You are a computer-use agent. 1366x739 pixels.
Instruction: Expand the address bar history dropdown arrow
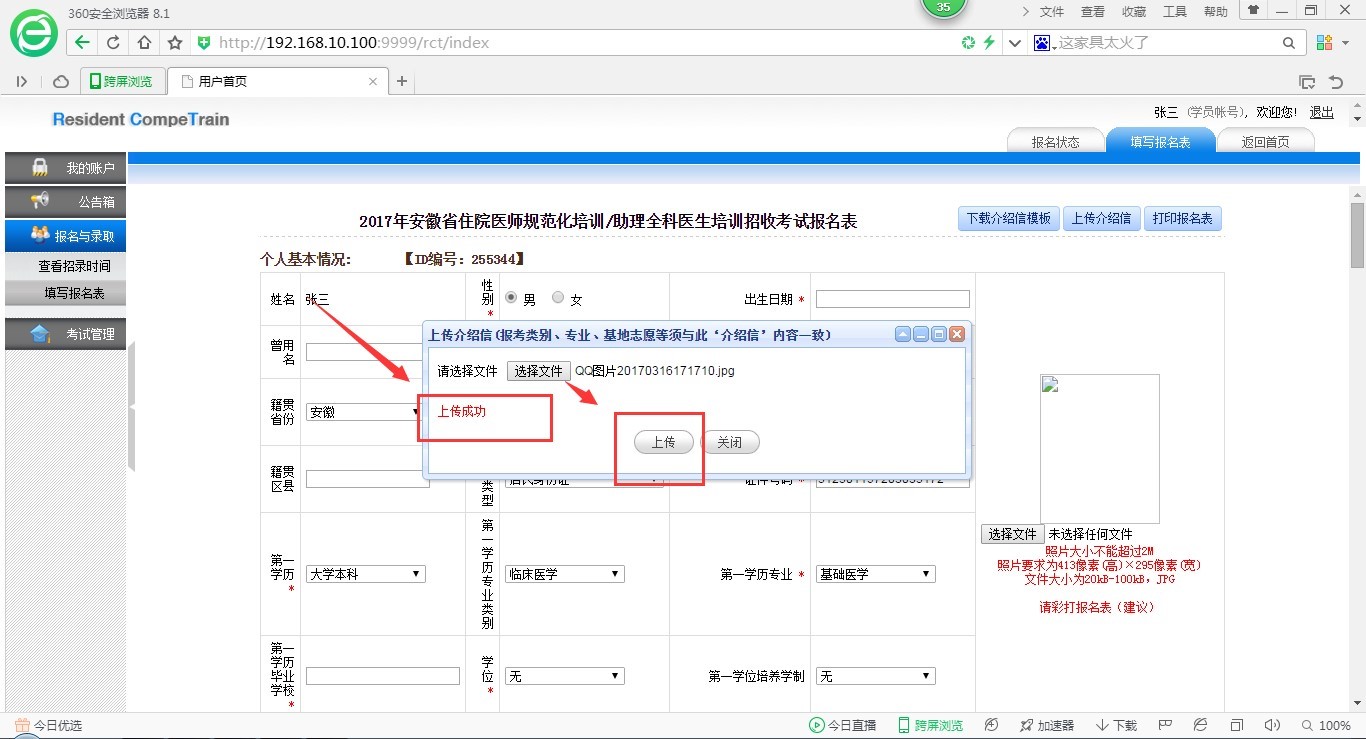point(1015,43)
